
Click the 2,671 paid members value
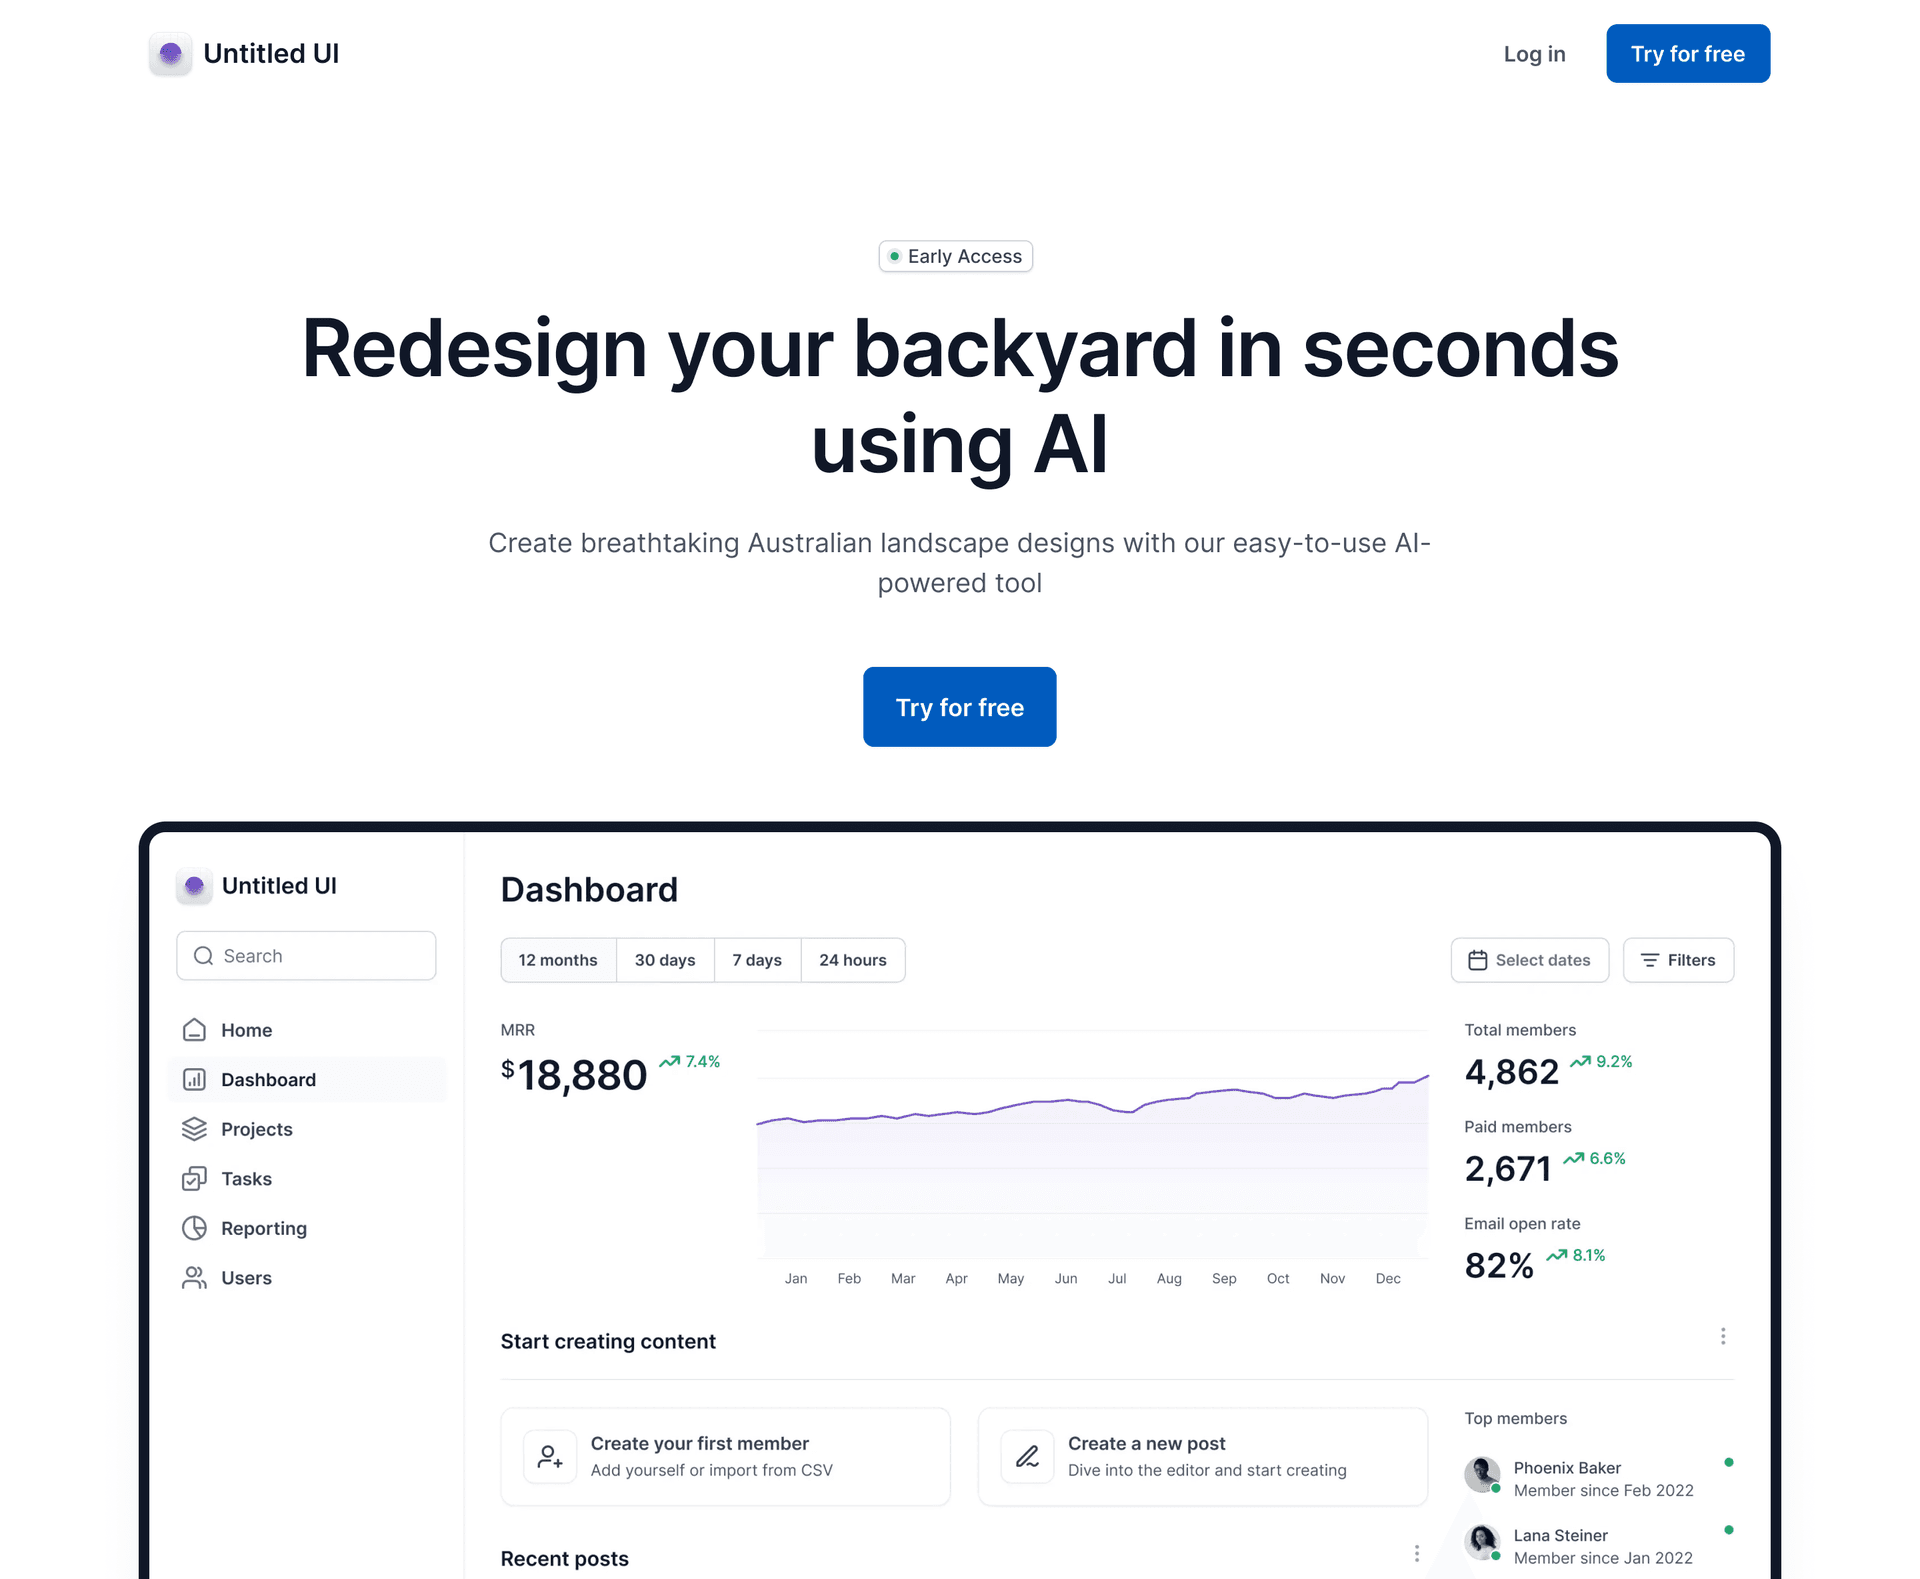pos(1508,1169)
